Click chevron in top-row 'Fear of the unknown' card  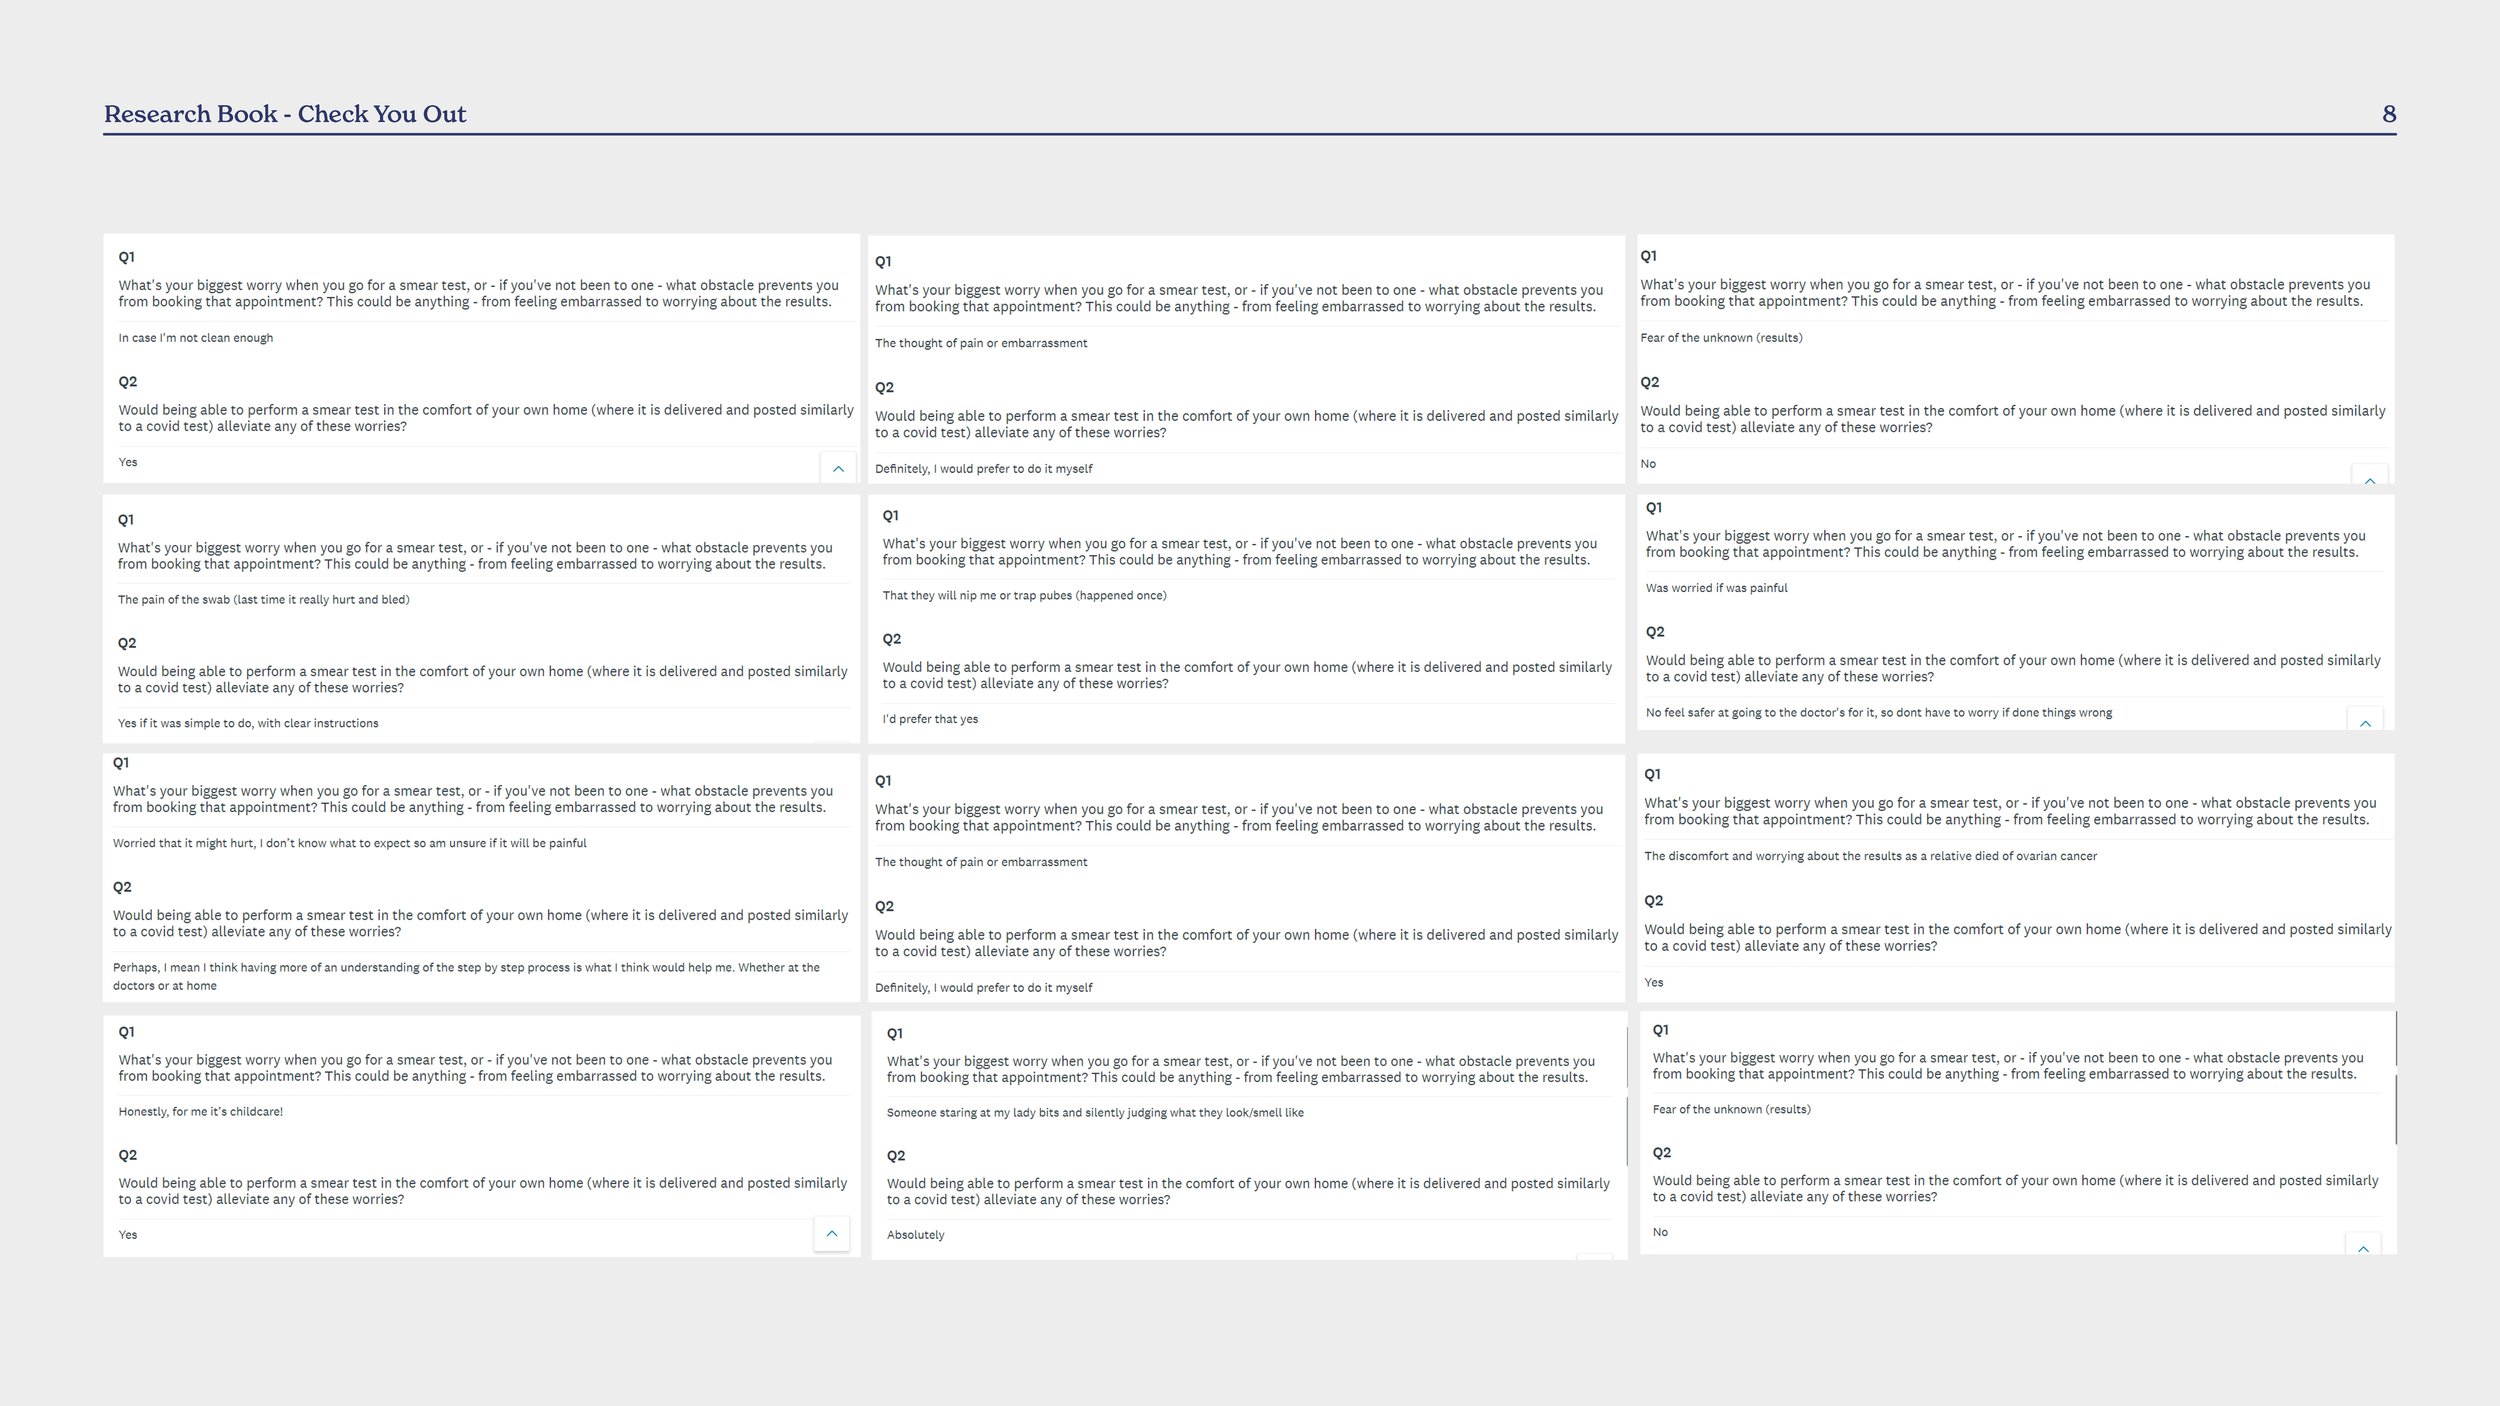pos(2370,477)
